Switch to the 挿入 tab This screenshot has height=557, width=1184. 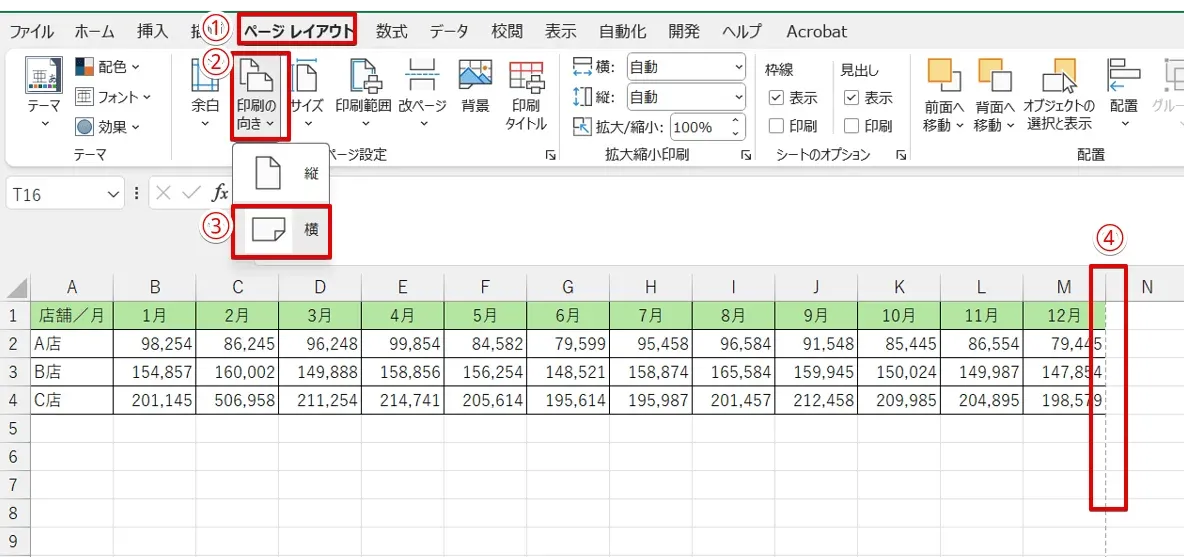(x=153, y=32)
